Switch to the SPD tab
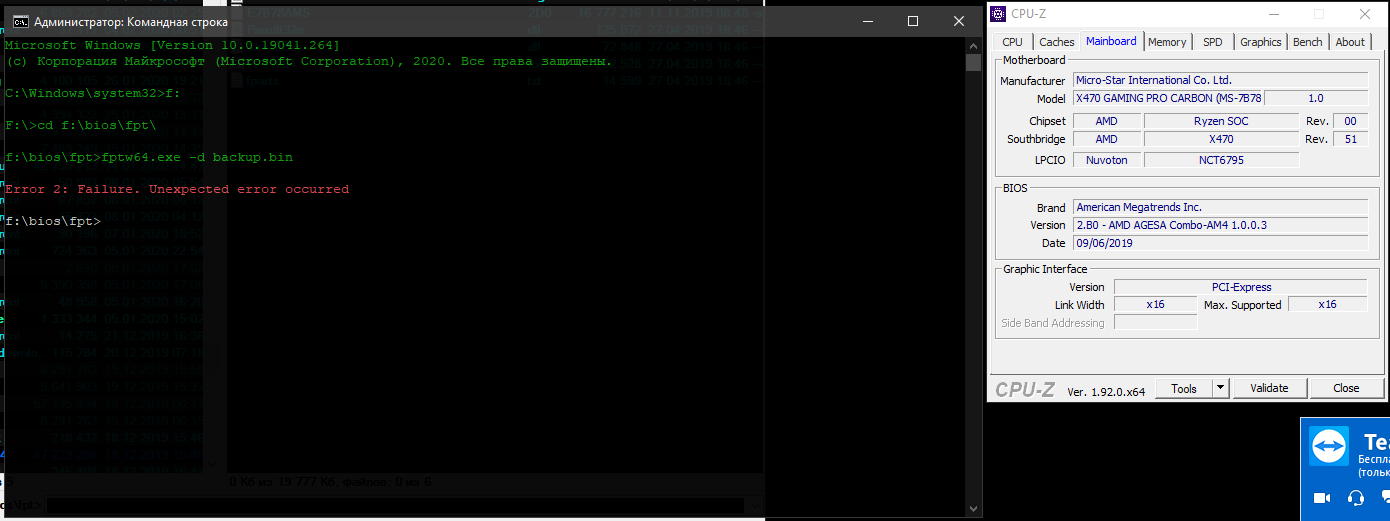Screen dimensions: 1390x521 1212,42
